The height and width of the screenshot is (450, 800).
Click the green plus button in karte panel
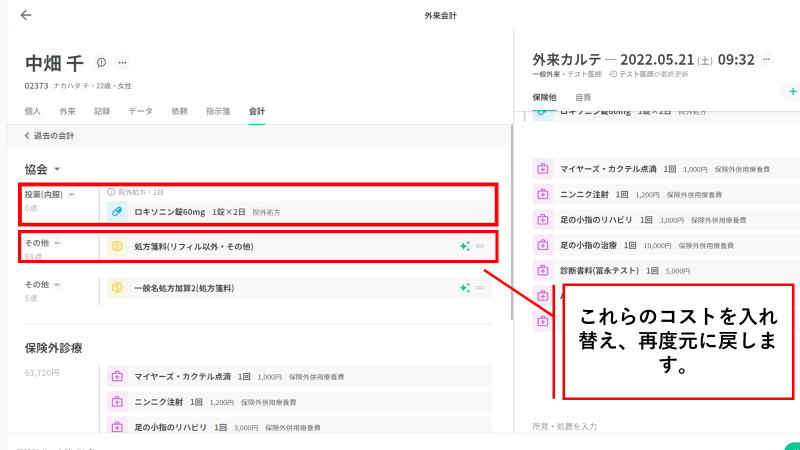(792, 91)
